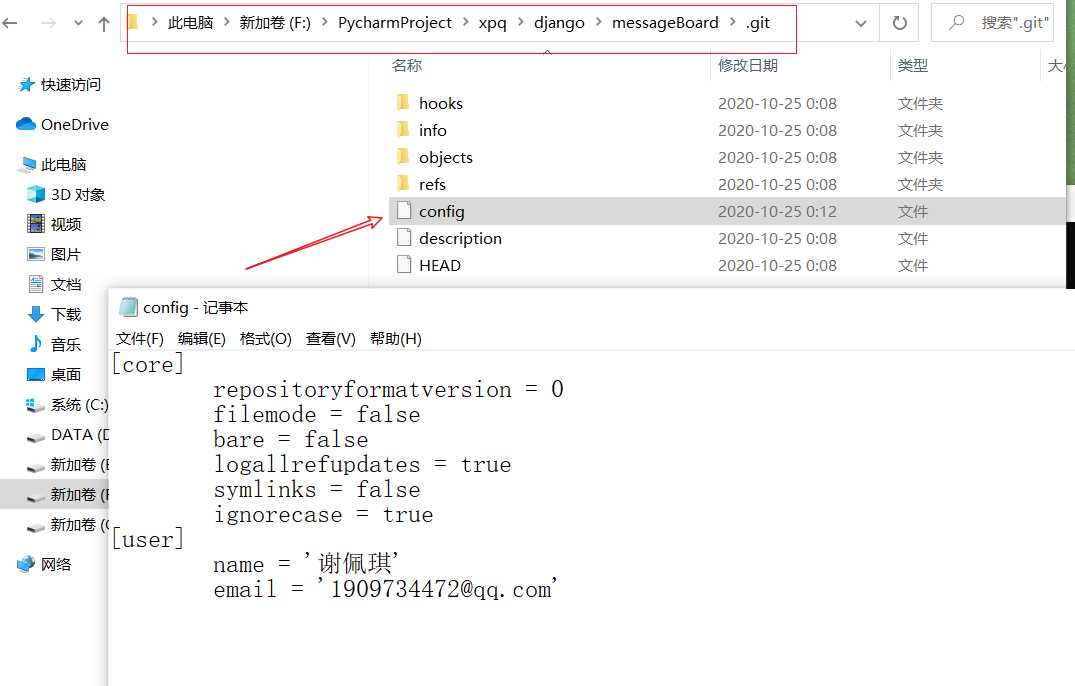This screenshot has width=1075, height=686.
Task: Open 格式(O) menu in Notepad
Action: coord(266,339)
